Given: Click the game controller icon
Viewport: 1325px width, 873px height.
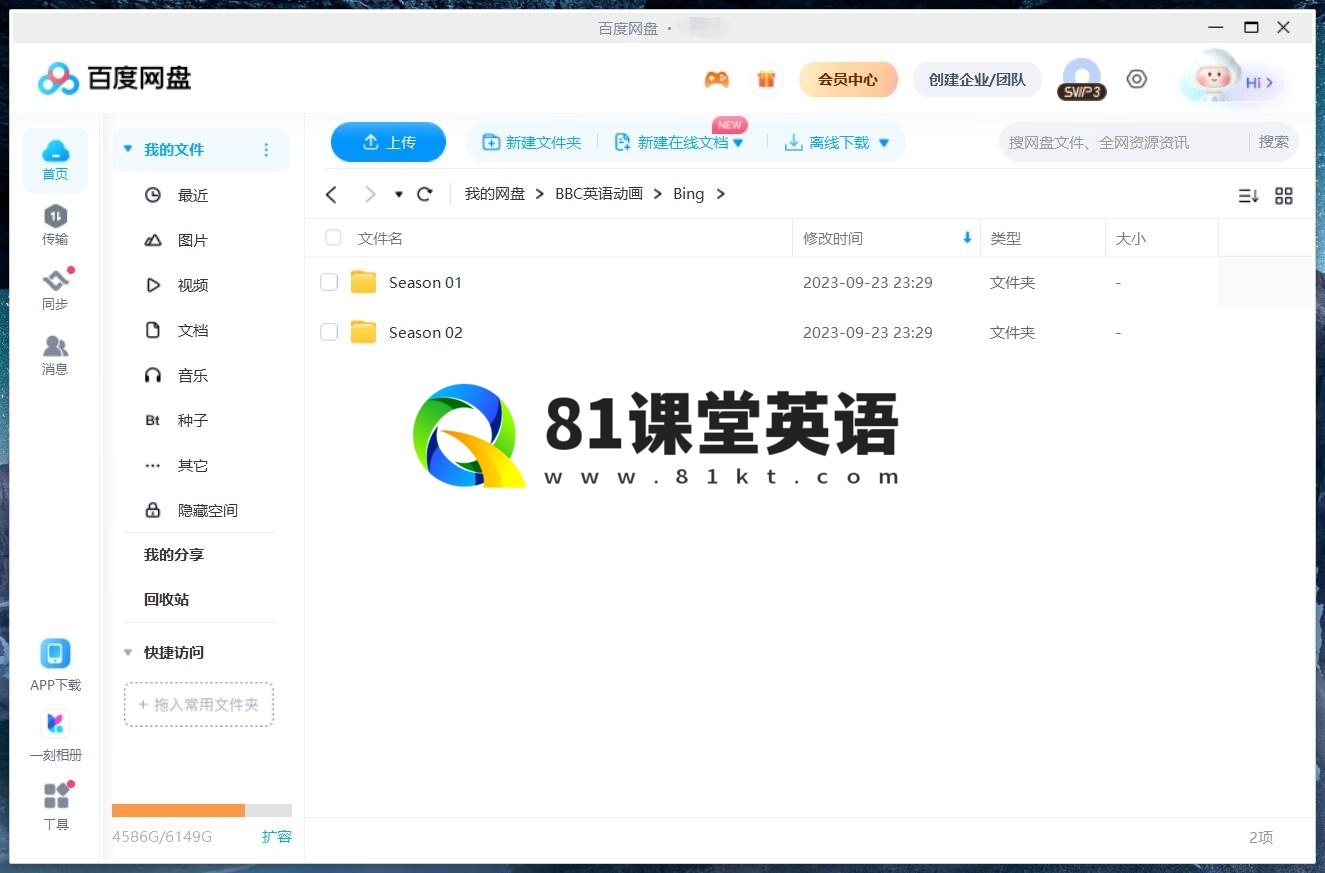Looking at the screenshot, I should [x=716, y=79].
